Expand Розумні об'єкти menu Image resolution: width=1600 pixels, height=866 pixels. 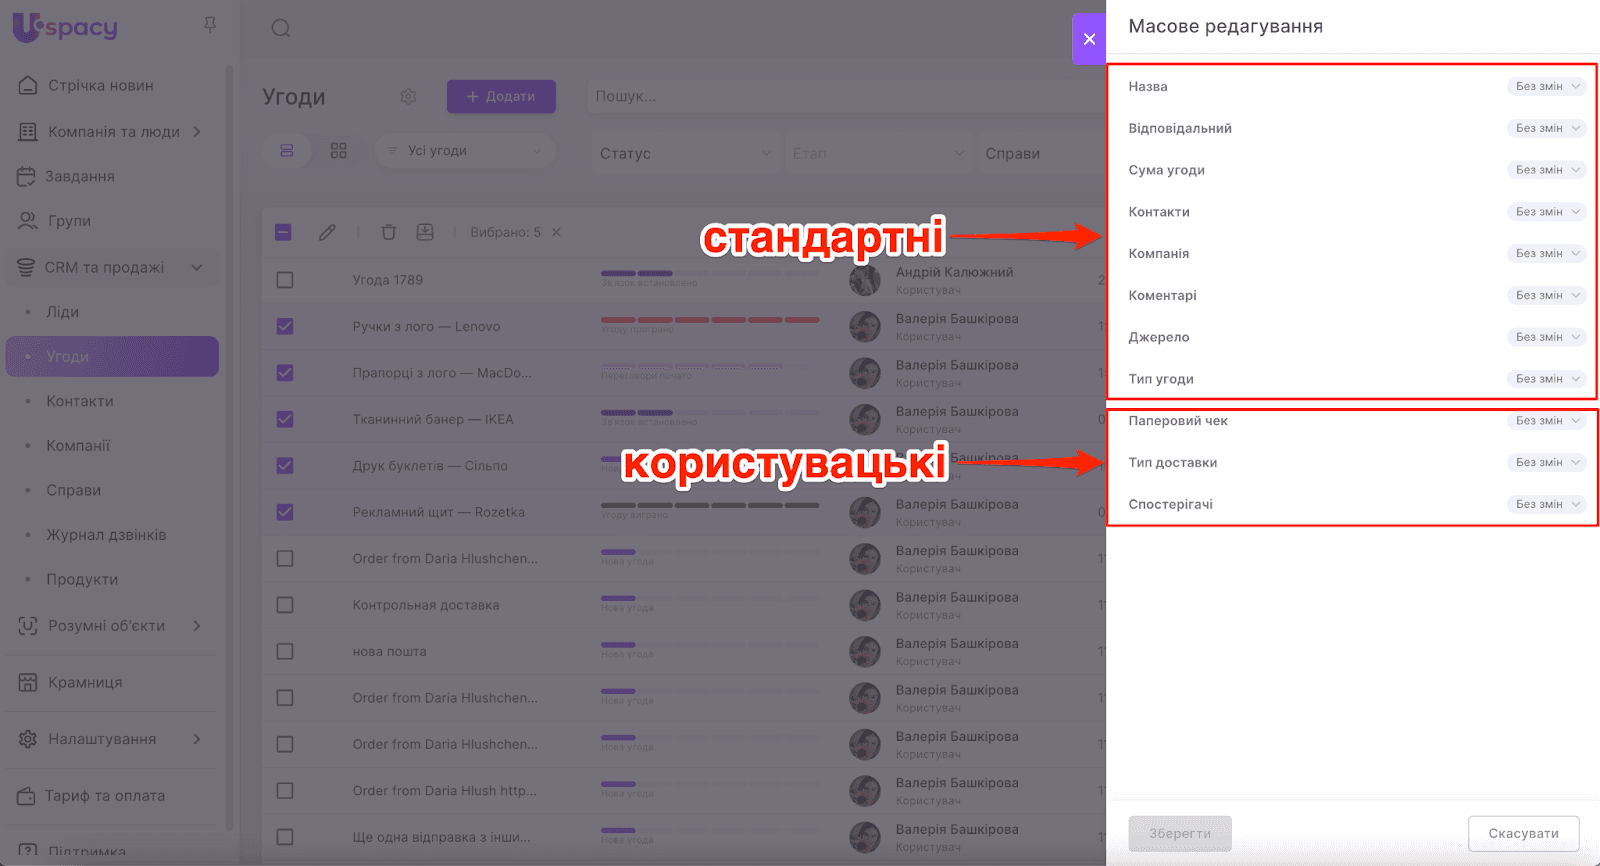click(x=197, y=626)
